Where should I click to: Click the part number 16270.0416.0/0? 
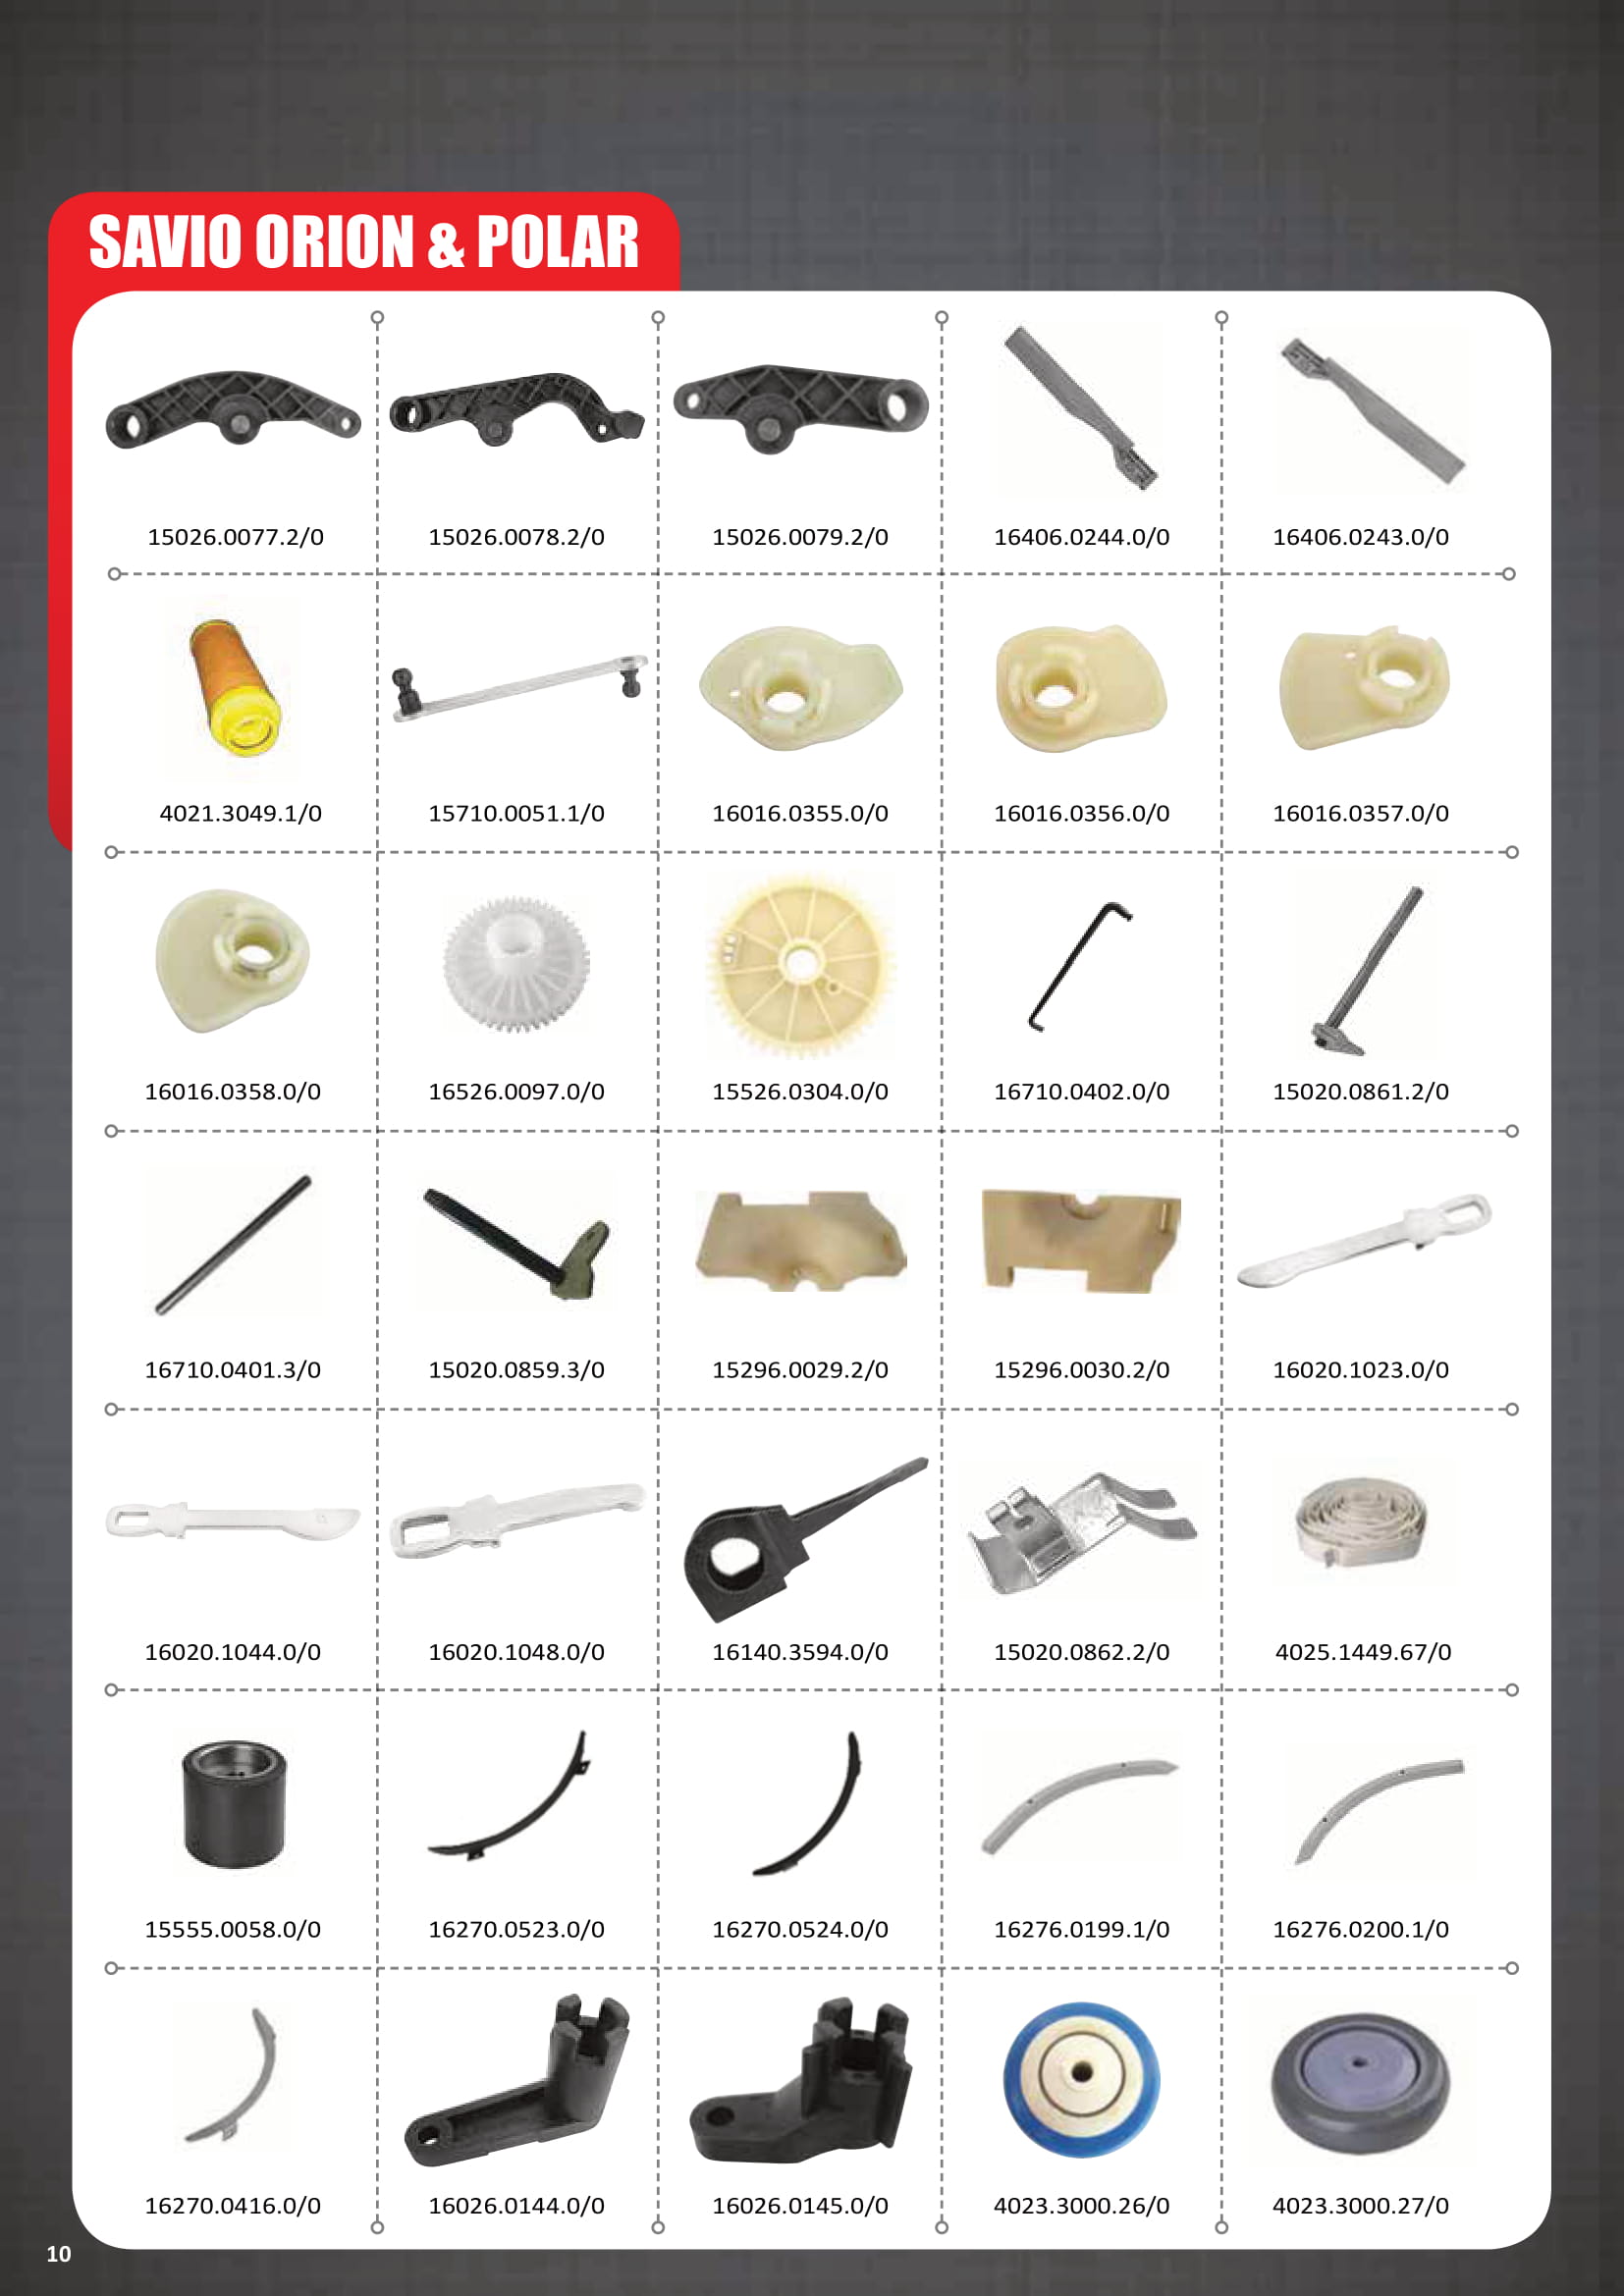(233, 2205)
